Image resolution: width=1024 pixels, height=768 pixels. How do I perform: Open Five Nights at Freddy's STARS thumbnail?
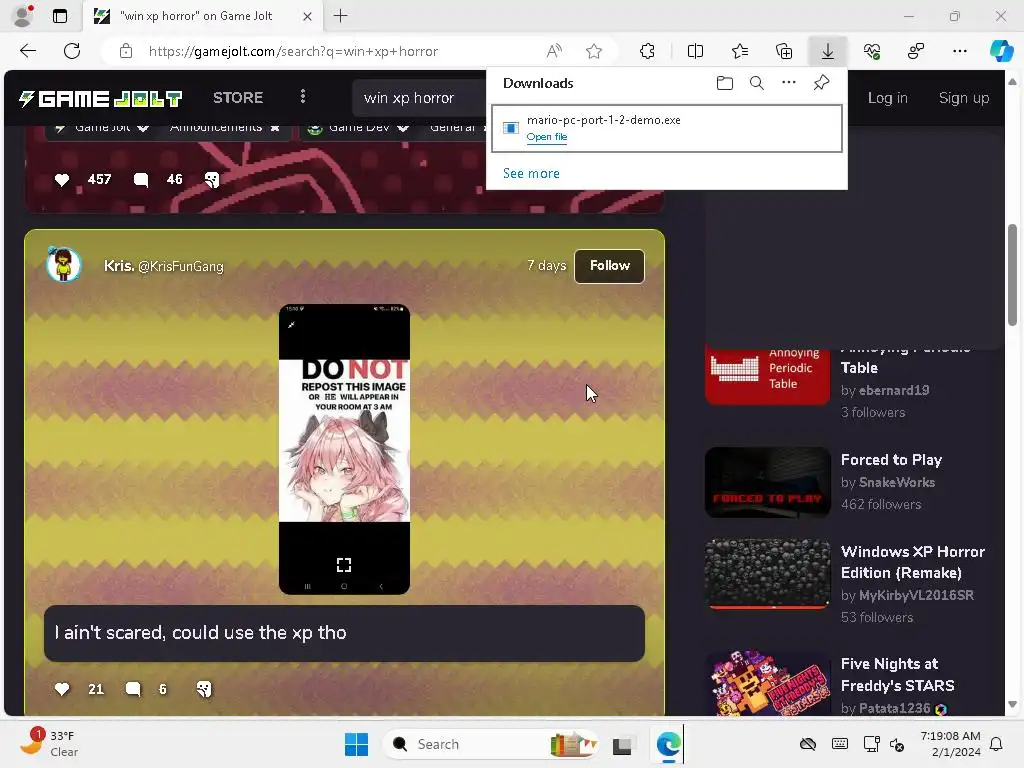coord(767,682)
